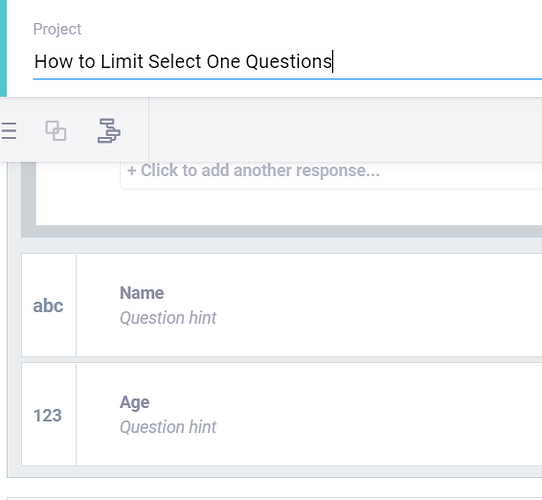Insert a cascading select via toolbar icon
This screenshot has width=542, height=500.
tap(109, 131)
